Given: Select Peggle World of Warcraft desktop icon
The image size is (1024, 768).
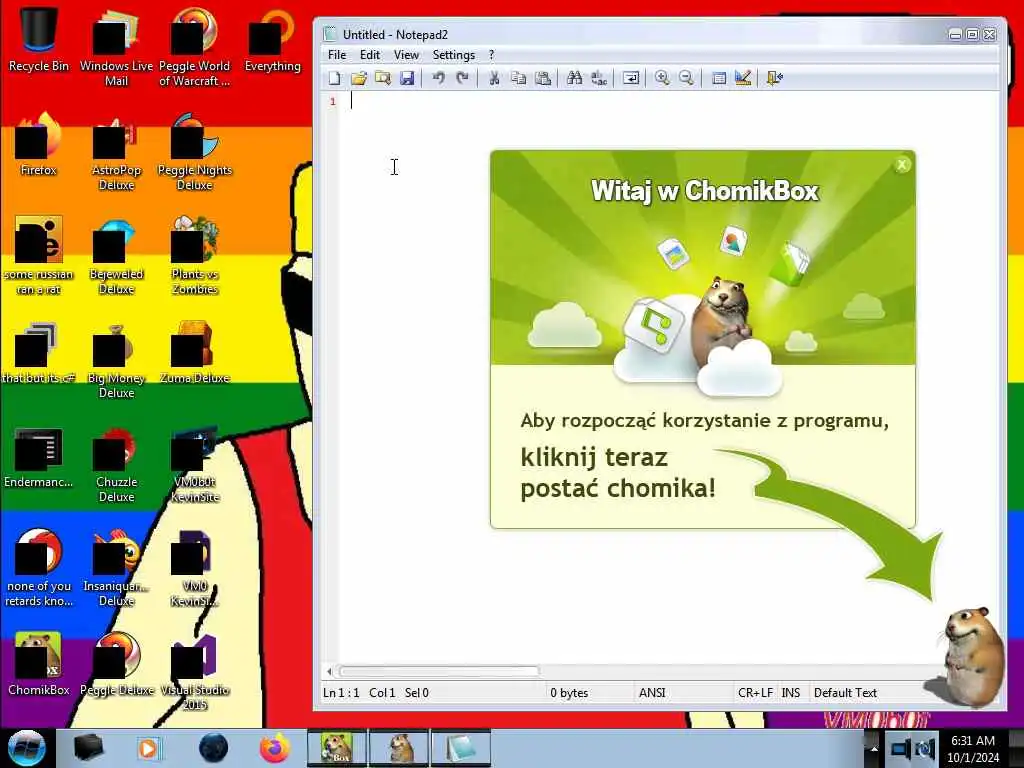Looking at the screenshot, I should click(195, 46).
